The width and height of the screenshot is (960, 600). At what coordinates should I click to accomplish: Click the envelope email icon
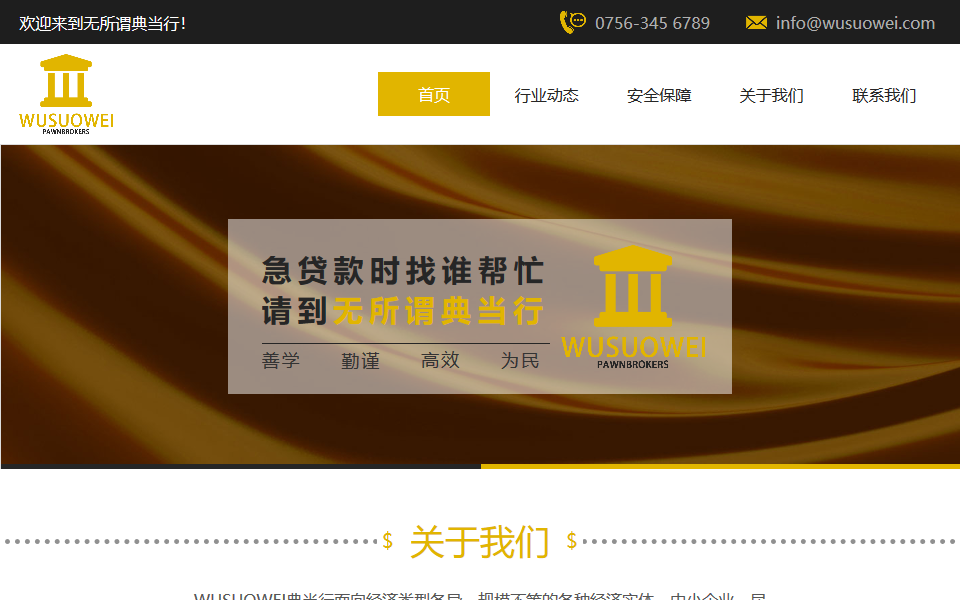click(756, 23)
